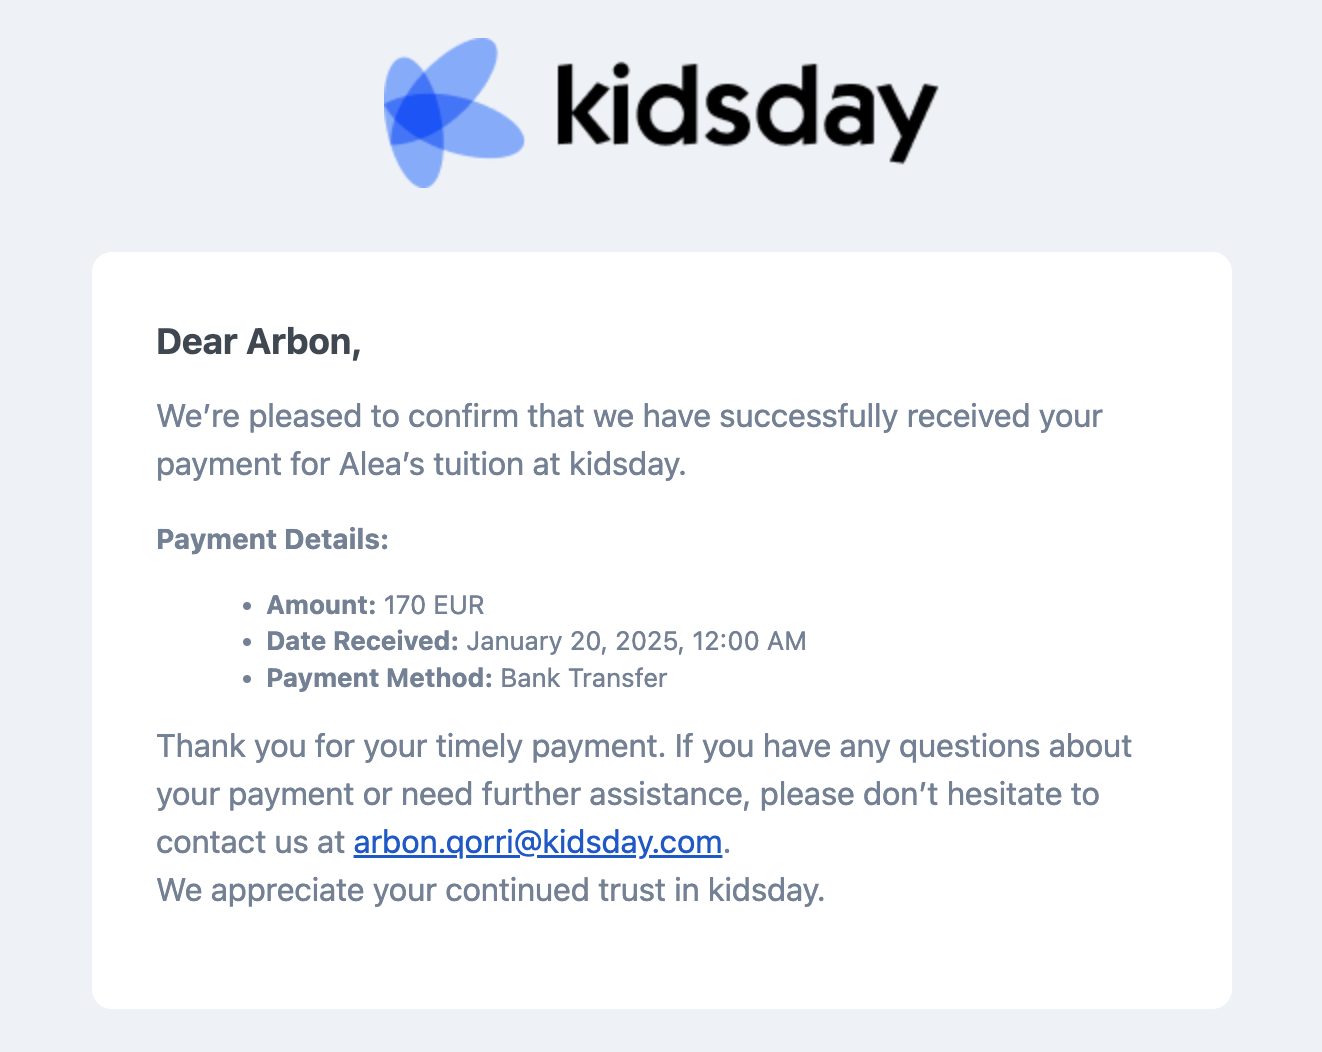
Task: Click the bullet before Payment Method
Action: (247, 680)
